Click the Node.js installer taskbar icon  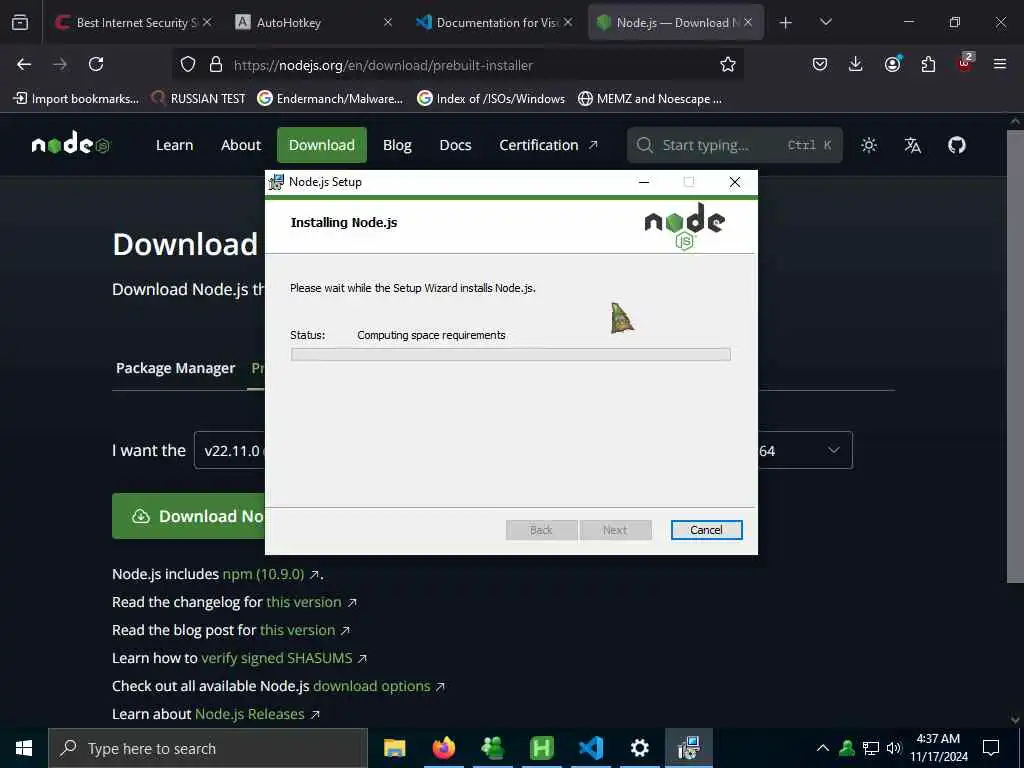coord(688,748)
